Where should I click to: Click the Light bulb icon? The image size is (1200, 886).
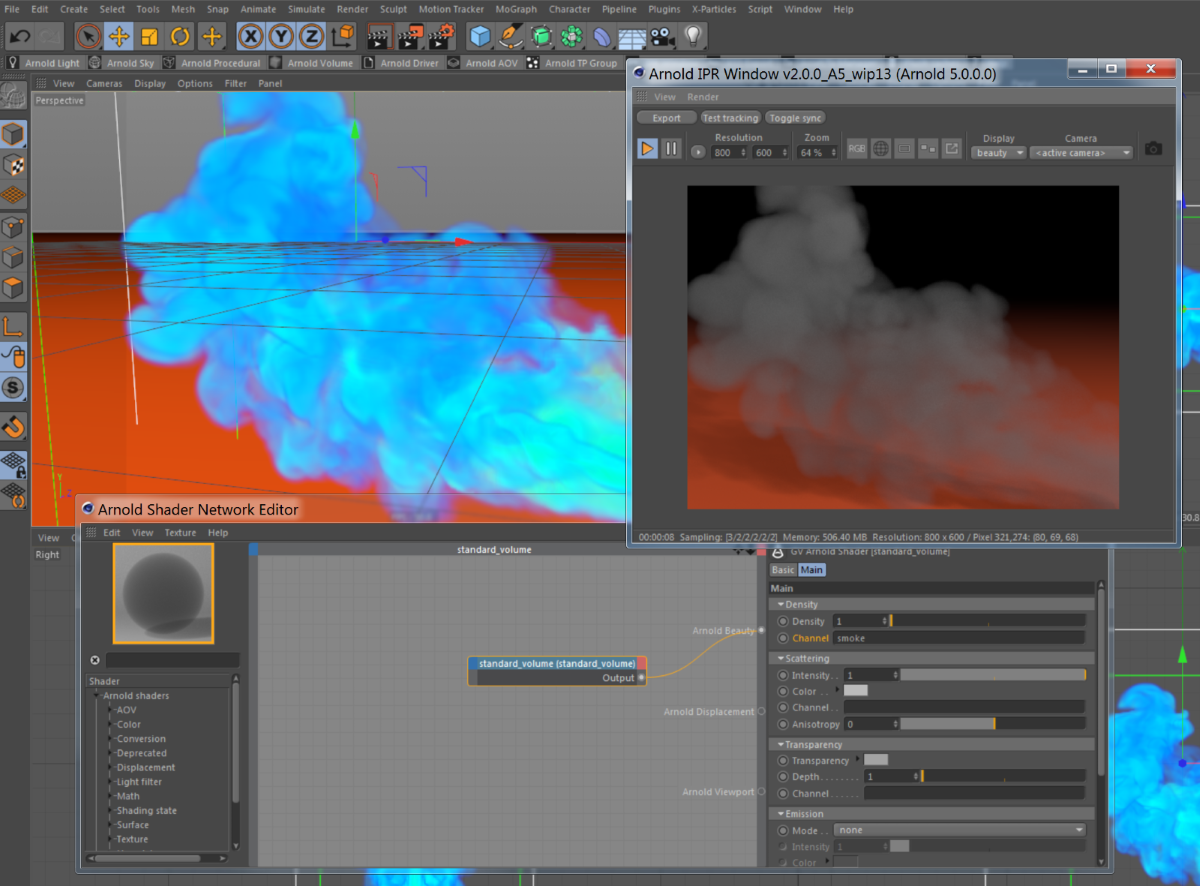coord(691,37)
